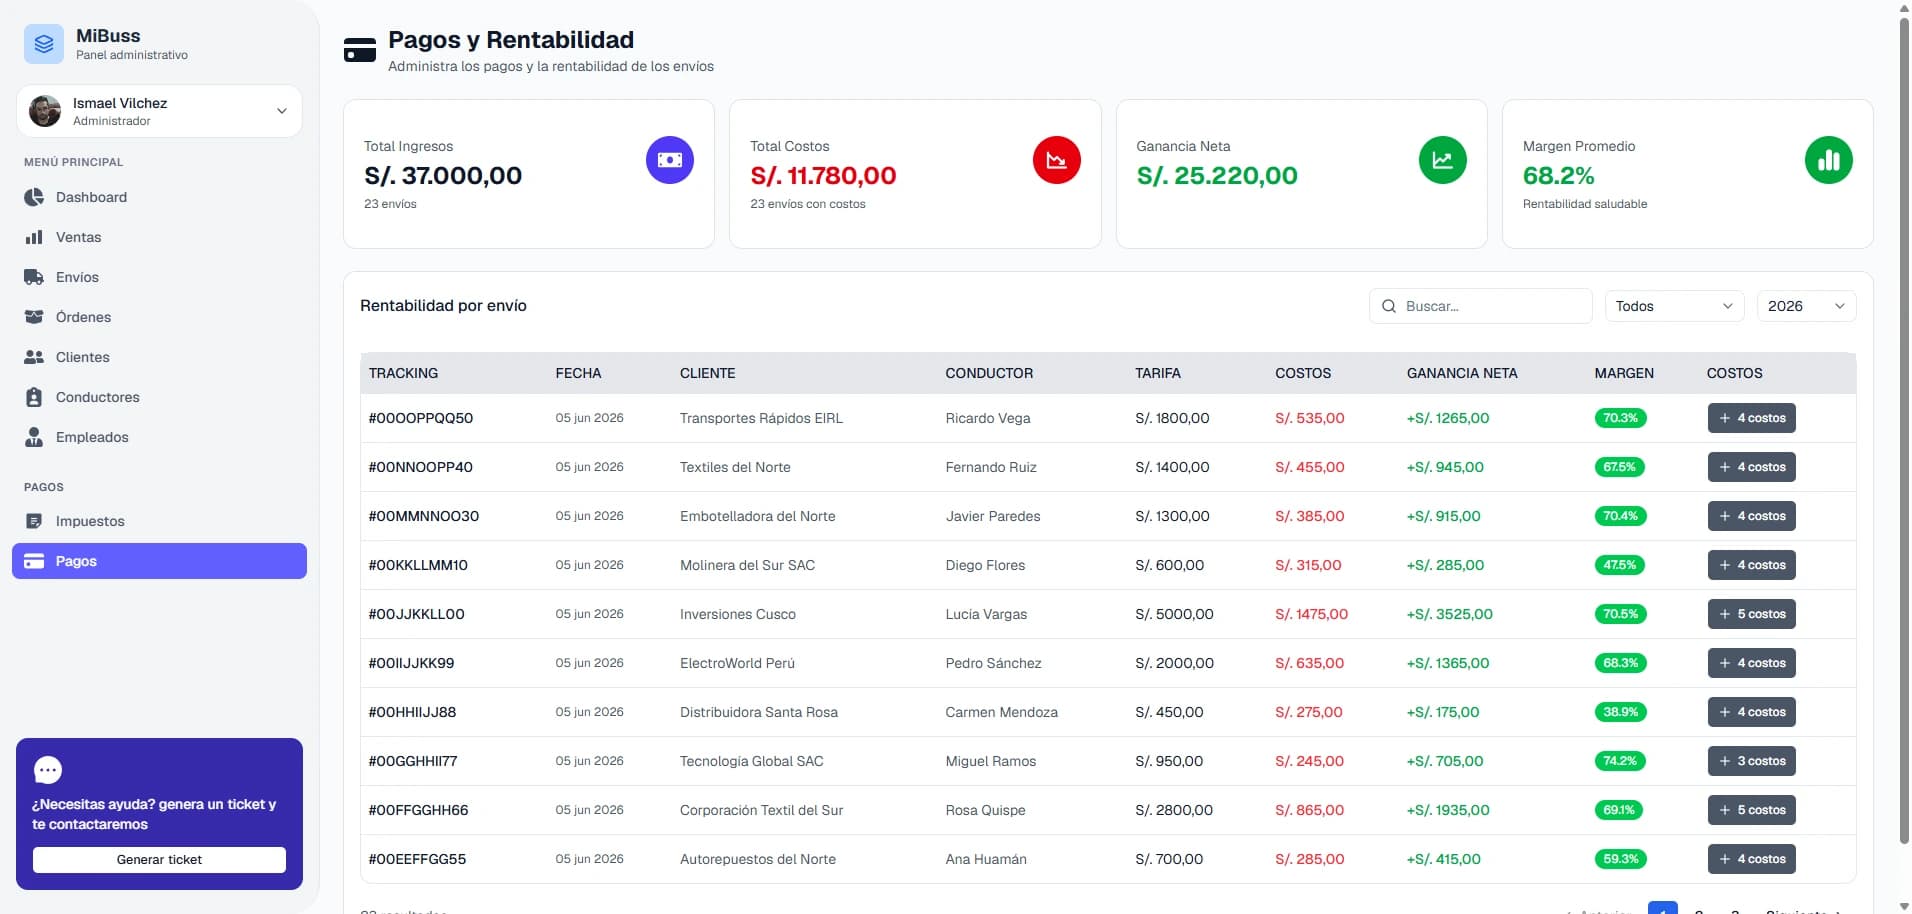Screen dimensions: 1912x914
Task: Click tracking number #00EEFFGG55
Action: (x=417, y=859)
